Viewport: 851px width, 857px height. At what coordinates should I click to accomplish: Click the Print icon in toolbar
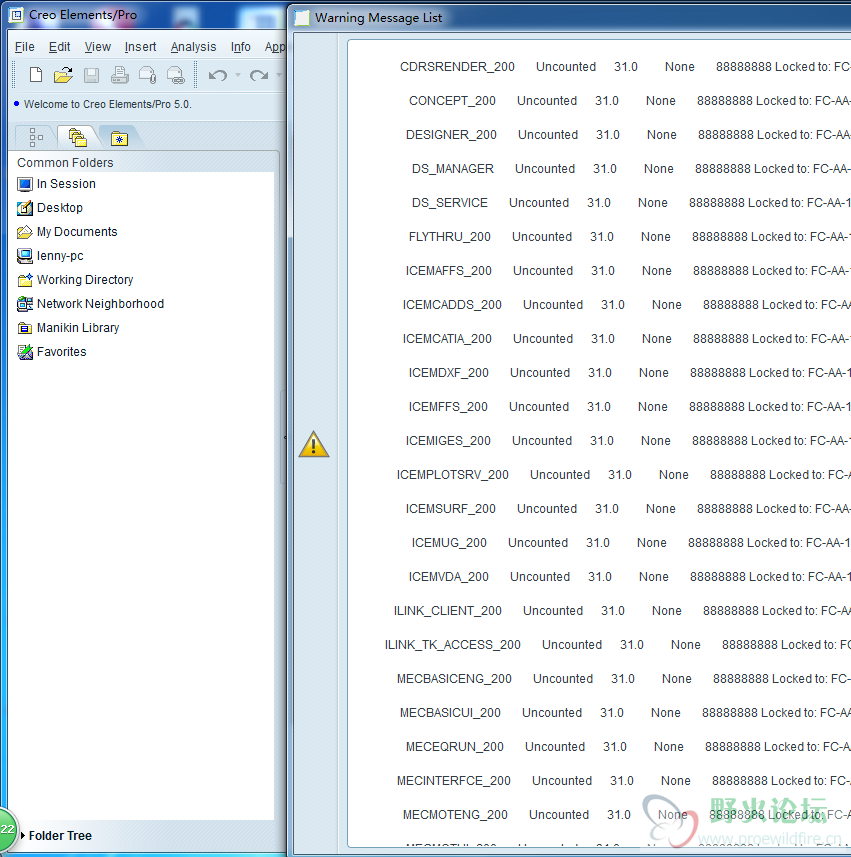[x=120, y=75]
